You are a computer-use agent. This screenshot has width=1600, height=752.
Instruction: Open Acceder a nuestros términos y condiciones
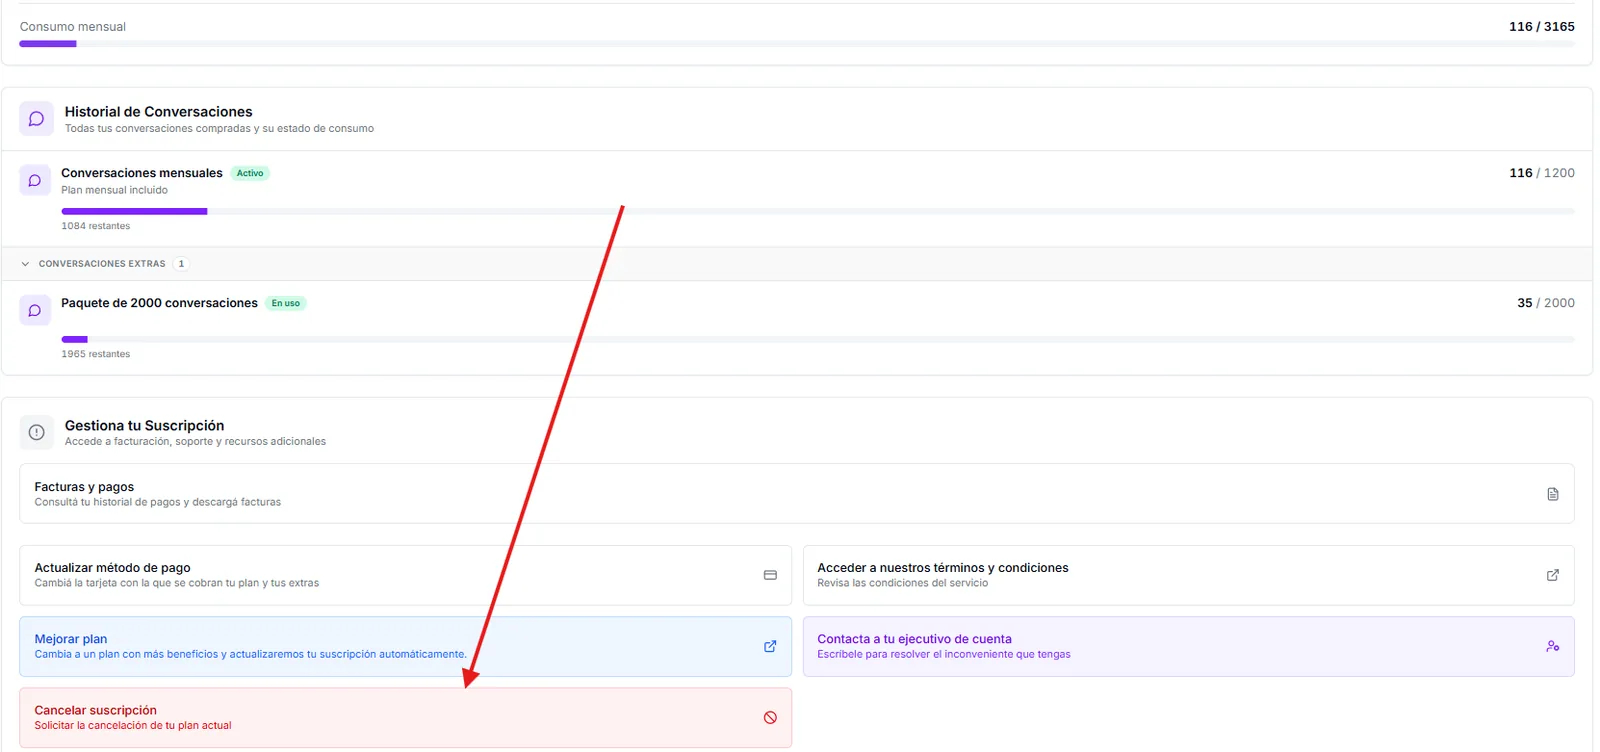pos(1189,575)
